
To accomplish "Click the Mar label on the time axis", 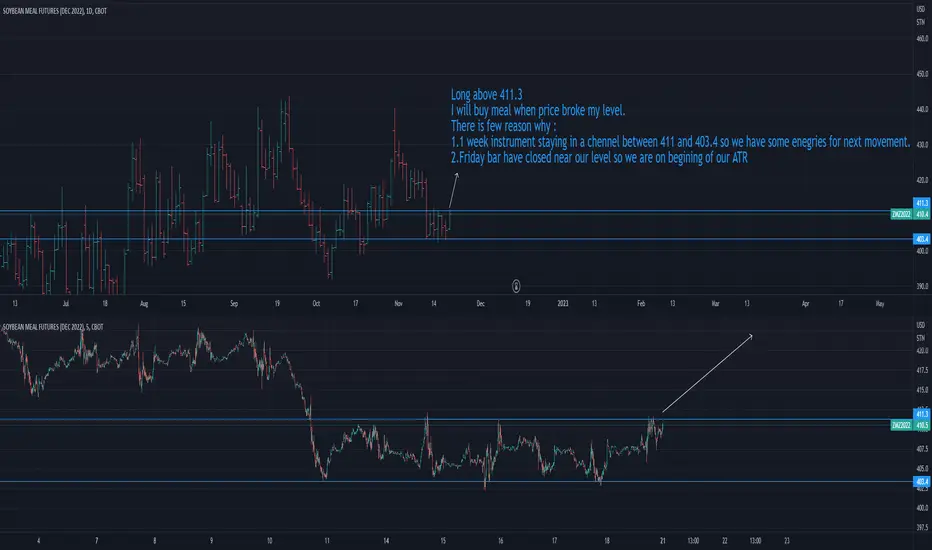I will coord(716,303).
